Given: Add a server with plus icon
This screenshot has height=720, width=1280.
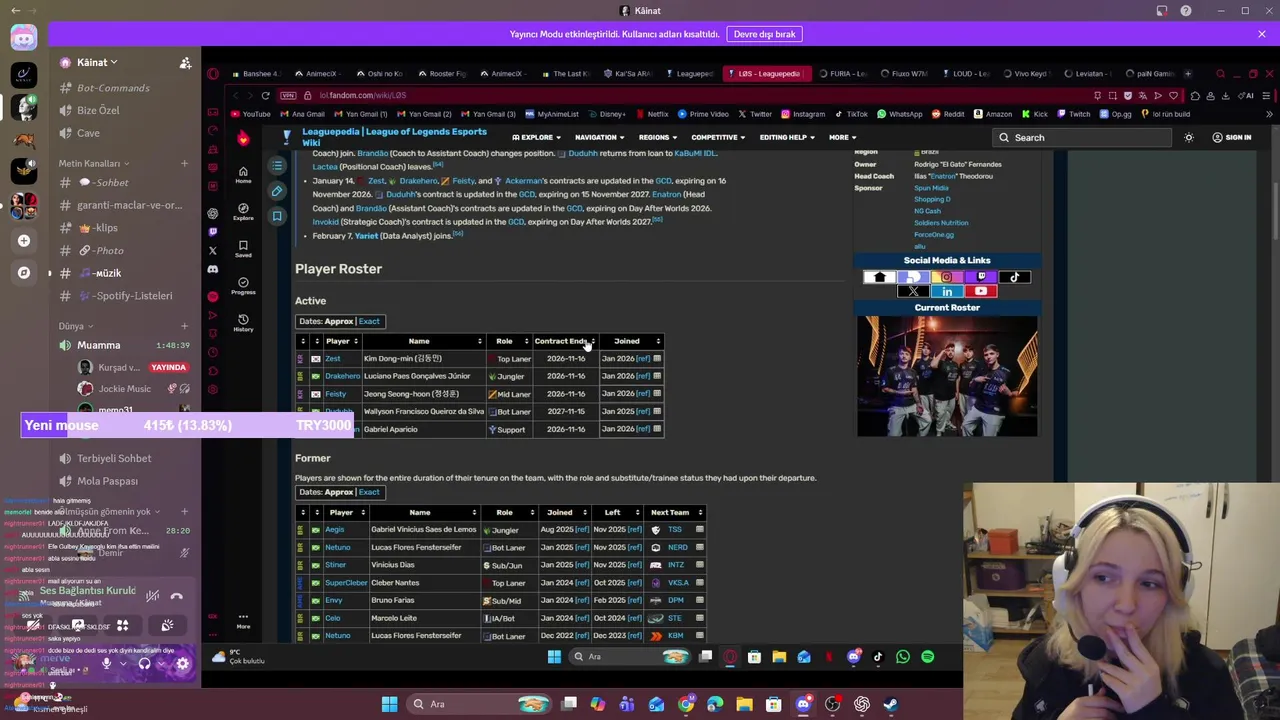Looking at the screenshot, I should 23,240.
